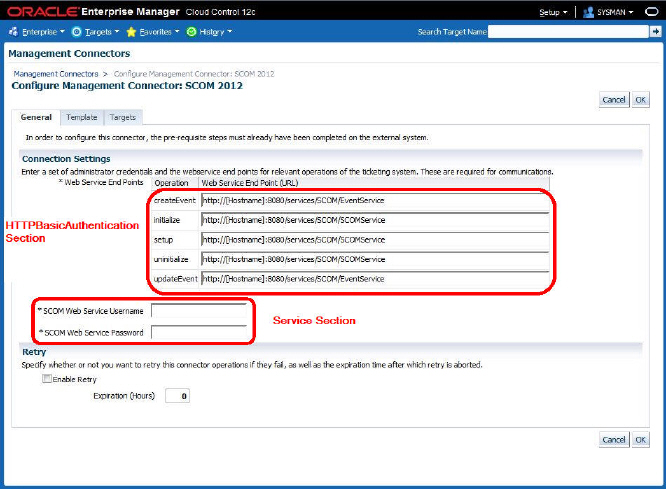Switch to the Template tab

point(82,117)
